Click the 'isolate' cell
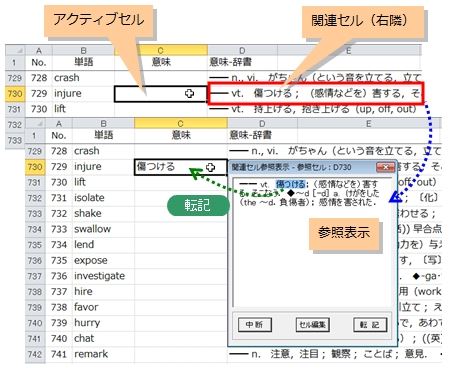 click(103, 198)
